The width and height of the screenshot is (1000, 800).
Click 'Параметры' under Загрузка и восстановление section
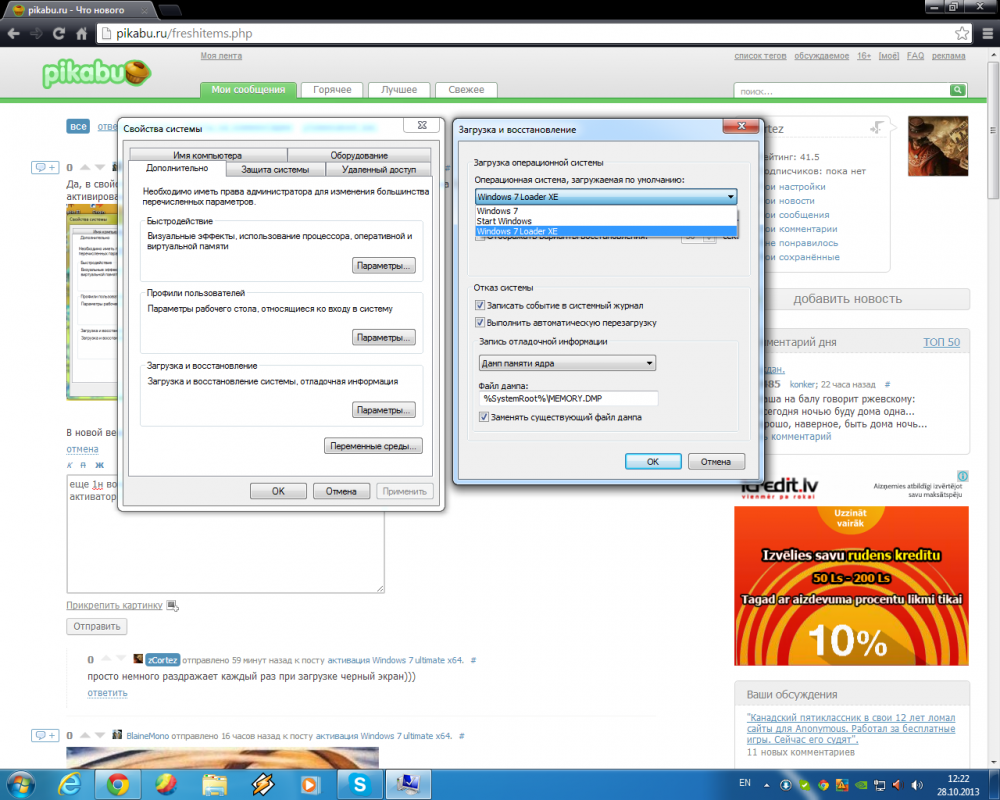click(x=383, y=410)
